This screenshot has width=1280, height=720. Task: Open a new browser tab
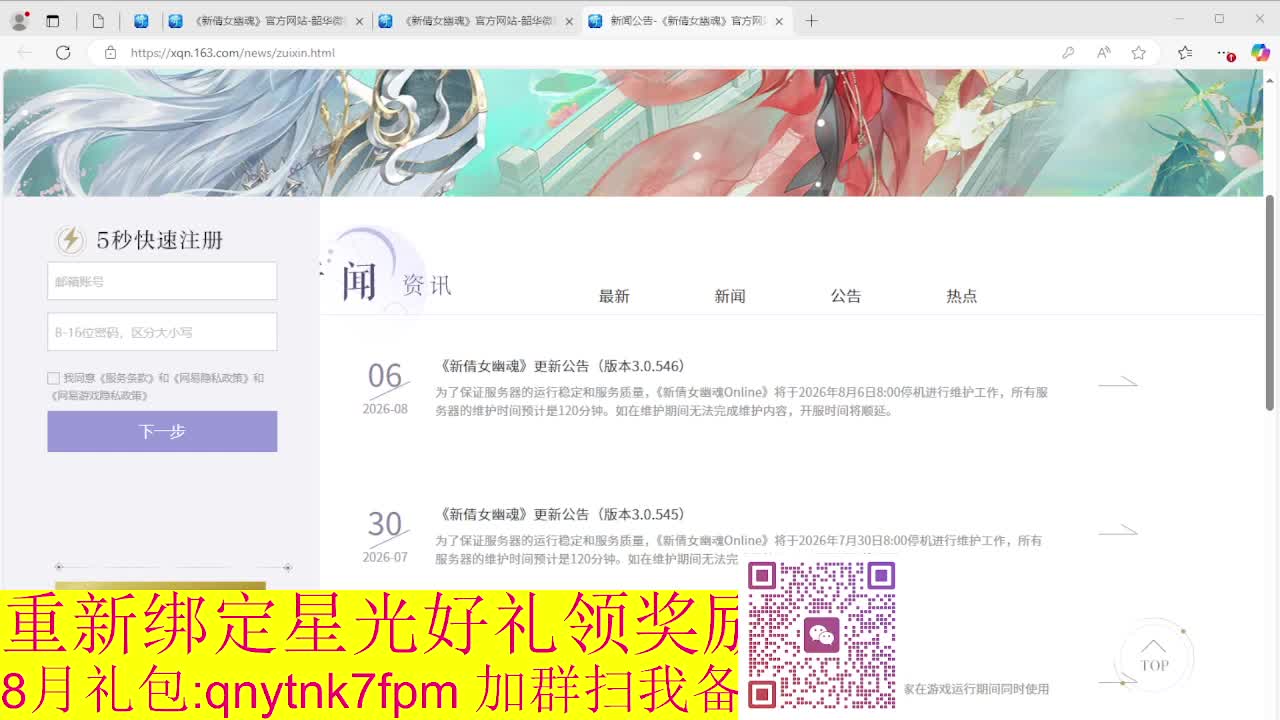811,20
